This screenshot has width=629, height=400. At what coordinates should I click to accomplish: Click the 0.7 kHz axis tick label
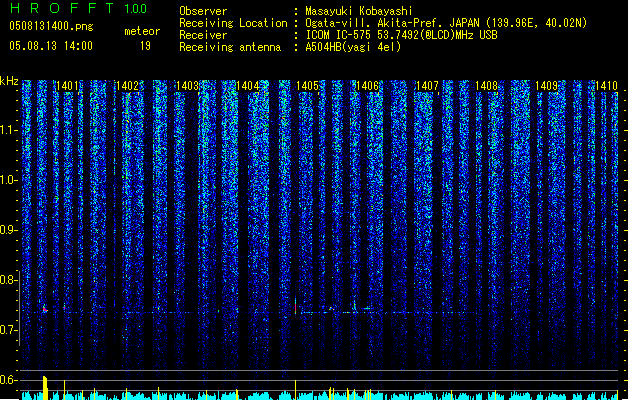tap(8, 330)
